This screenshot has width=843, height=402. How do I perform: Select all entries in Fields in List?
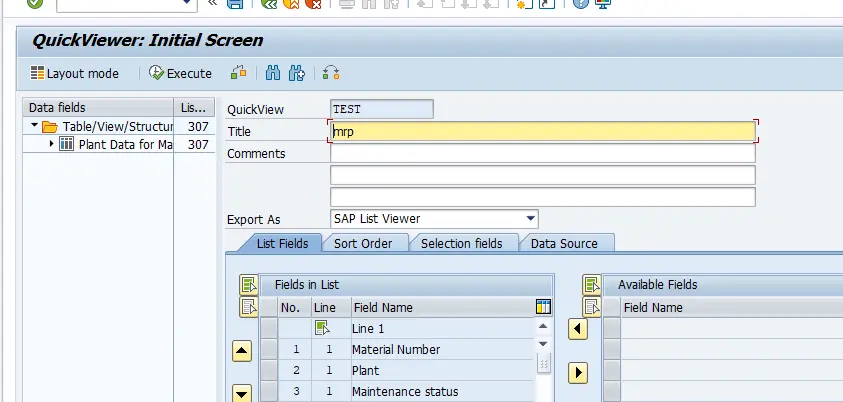coord(248,285)
